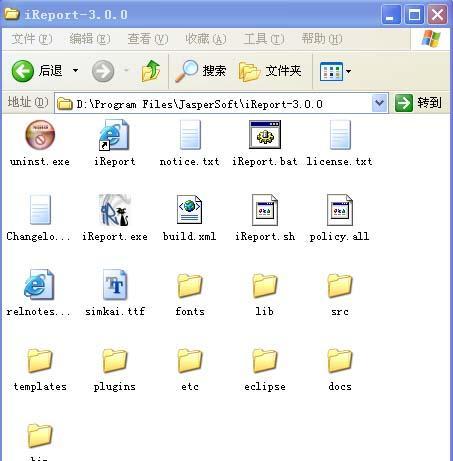Show the Folders (文件夹) pane
The image size is (453, 461).
[x=270, y=71]
